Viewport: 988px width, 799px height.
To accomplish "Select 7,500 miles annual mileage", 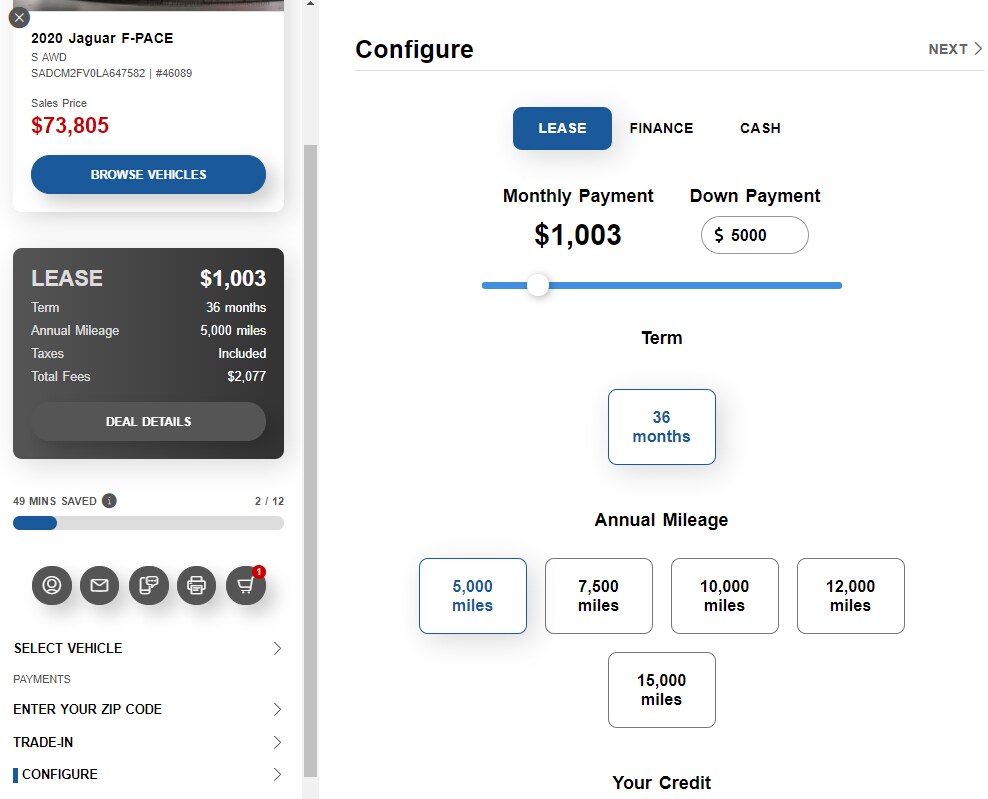I will pyautogui.click(x=599, y=595).
